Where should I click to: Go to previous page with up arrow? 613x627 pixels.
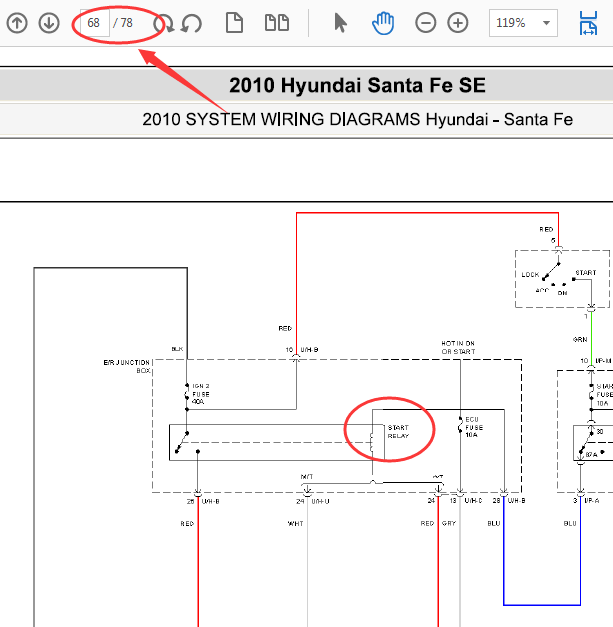(x=17, y=23)
